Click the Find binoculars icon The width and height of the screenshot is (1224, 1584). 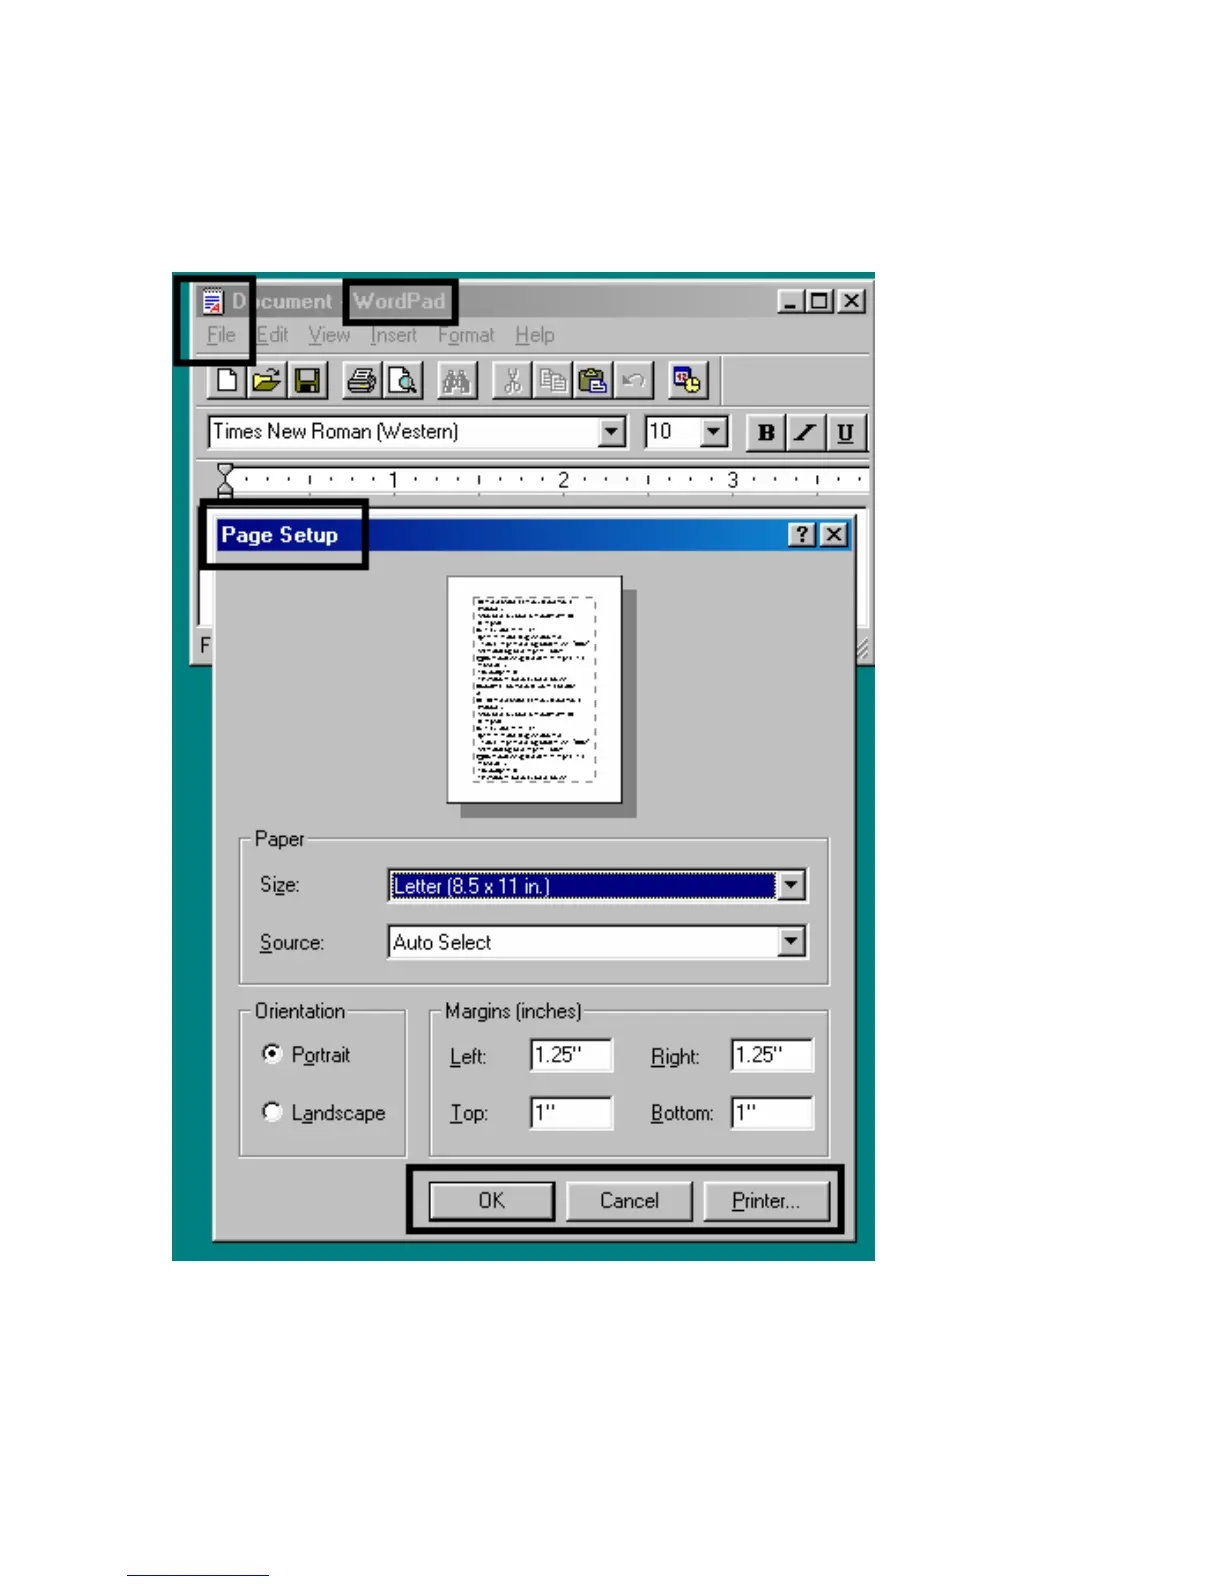pos(457,380)
